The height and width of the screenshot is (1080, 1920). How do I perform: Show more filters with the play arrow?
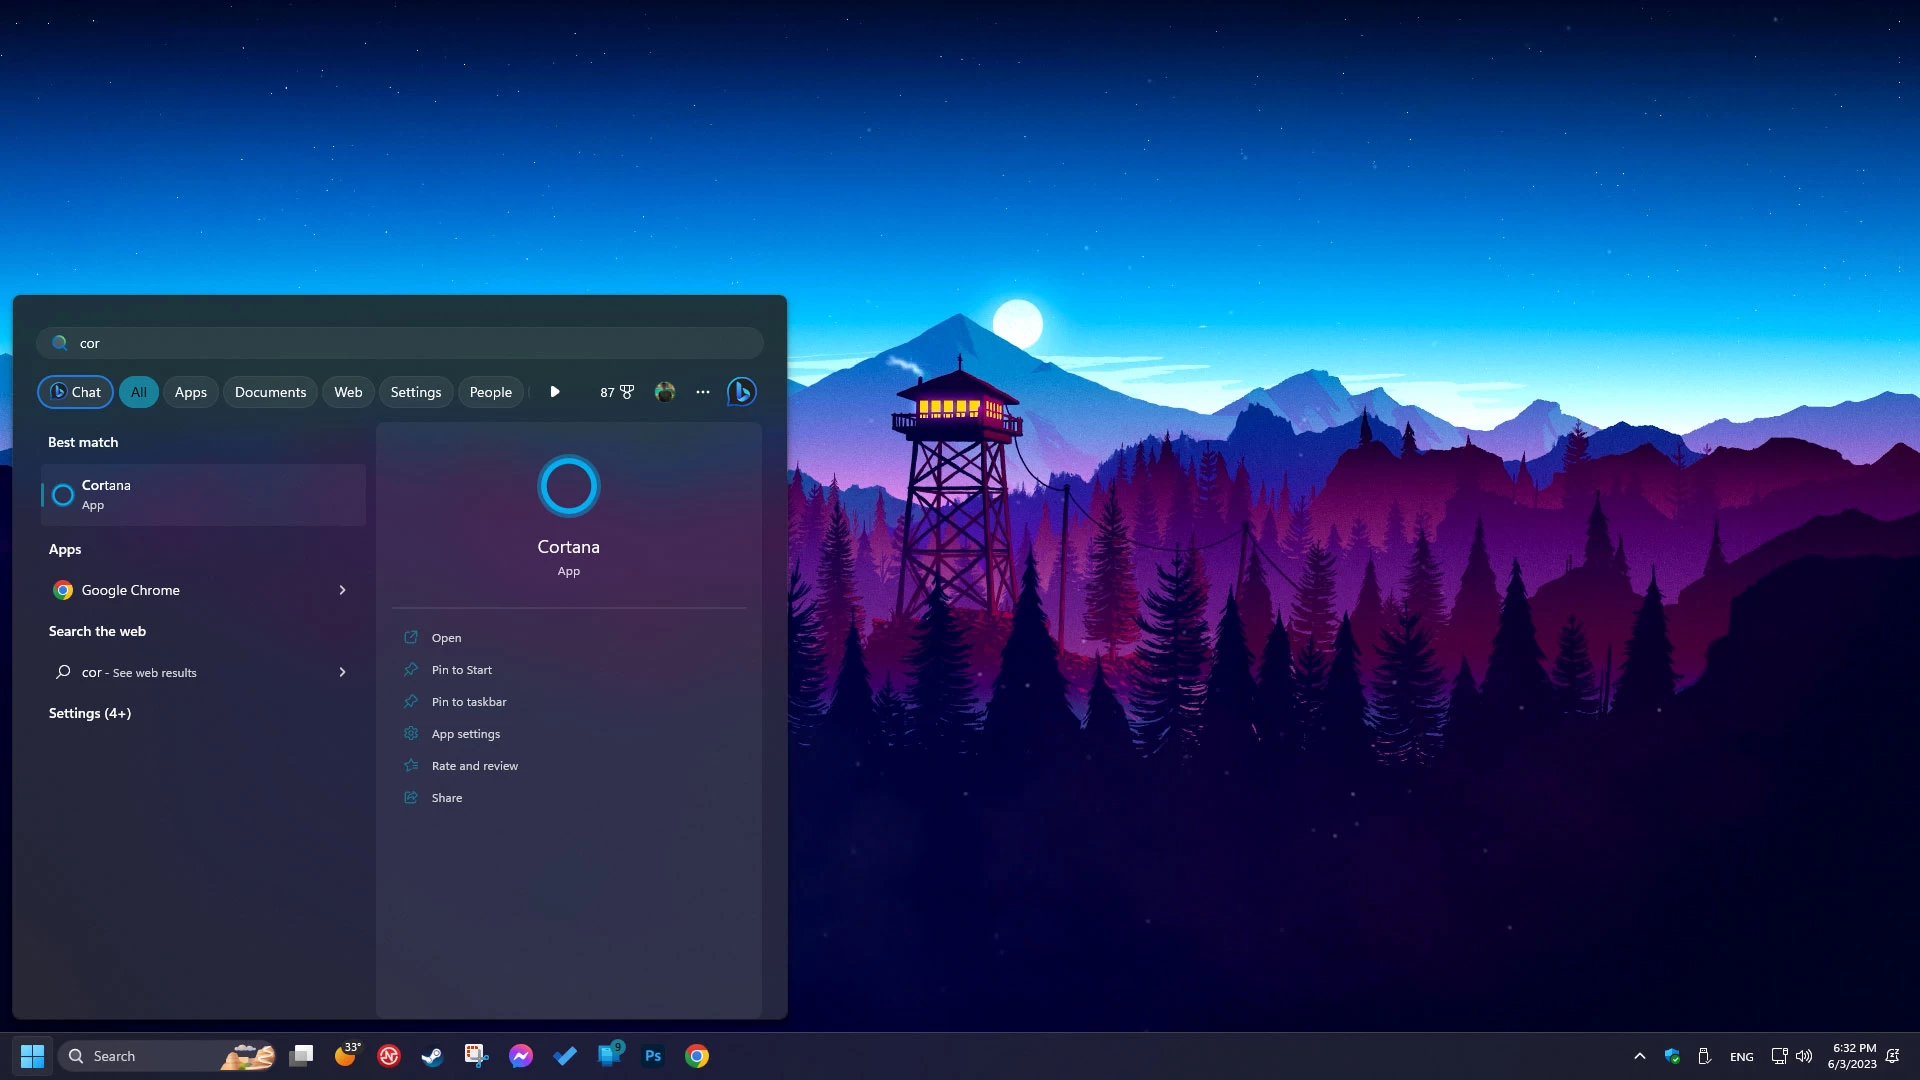555,392
